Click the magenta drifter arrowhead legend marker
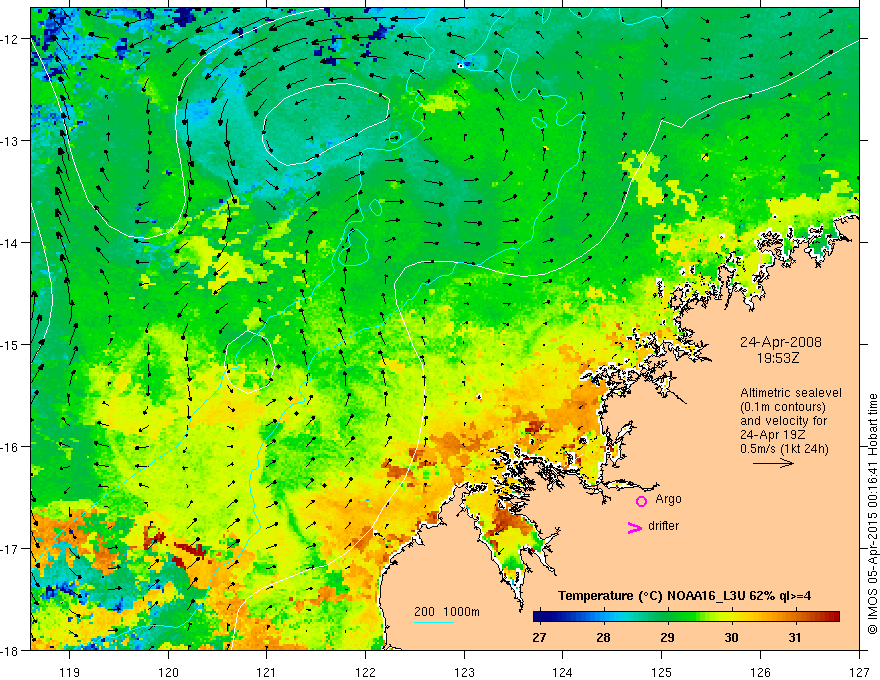Viewport: 880px width, 680px height. click(x=635, y=528)
